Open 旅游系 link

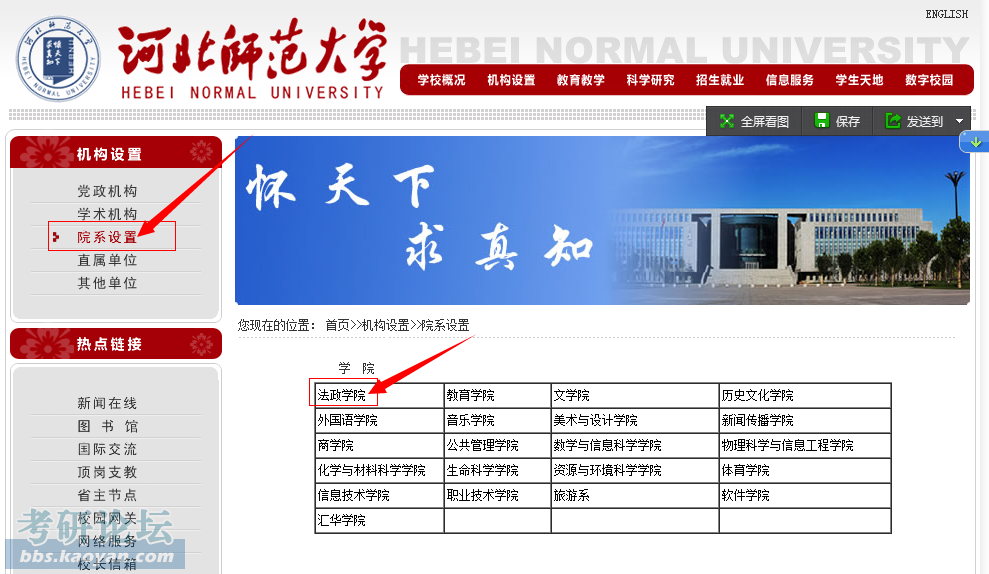tap(571, 495)
